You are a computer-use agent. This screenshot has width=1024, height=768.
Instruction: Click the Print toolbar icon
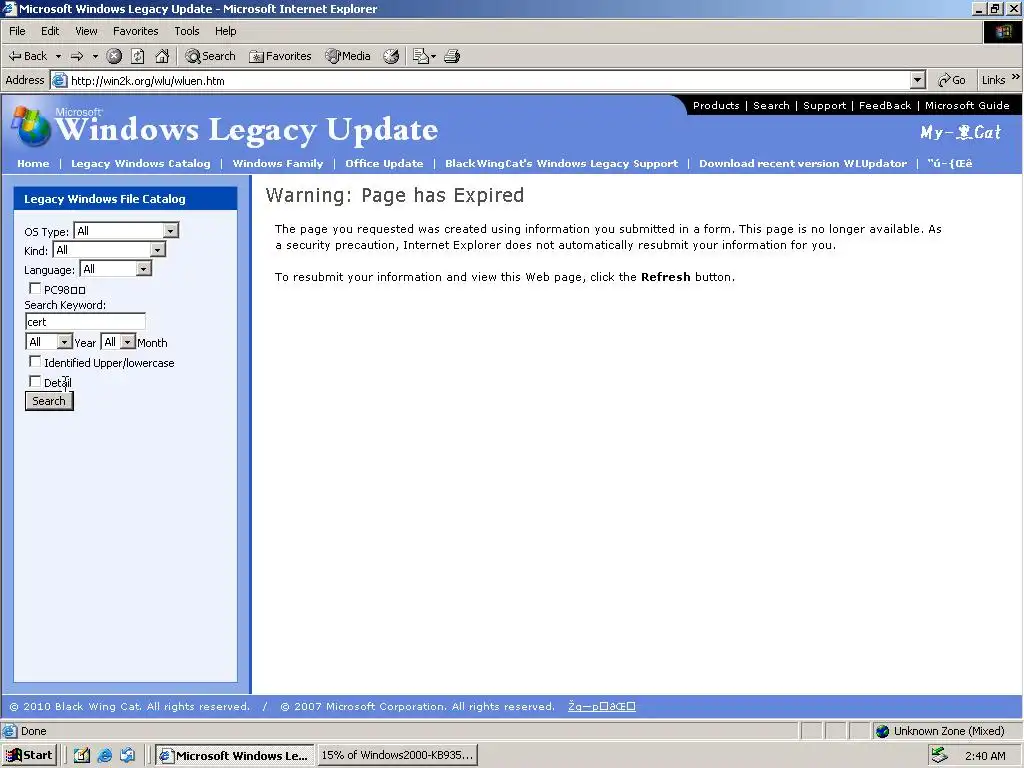(x=452, y=56)
